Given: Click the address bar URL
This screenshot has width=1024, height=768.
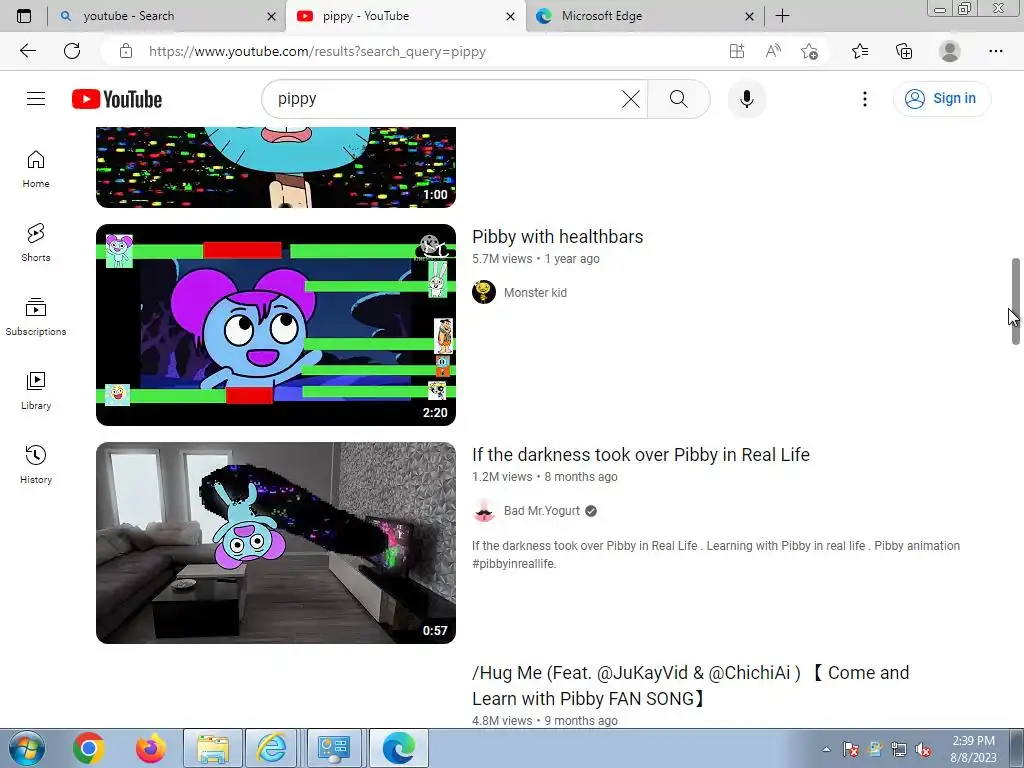Looking at the screenshot, I should click(x=317, y=52).
